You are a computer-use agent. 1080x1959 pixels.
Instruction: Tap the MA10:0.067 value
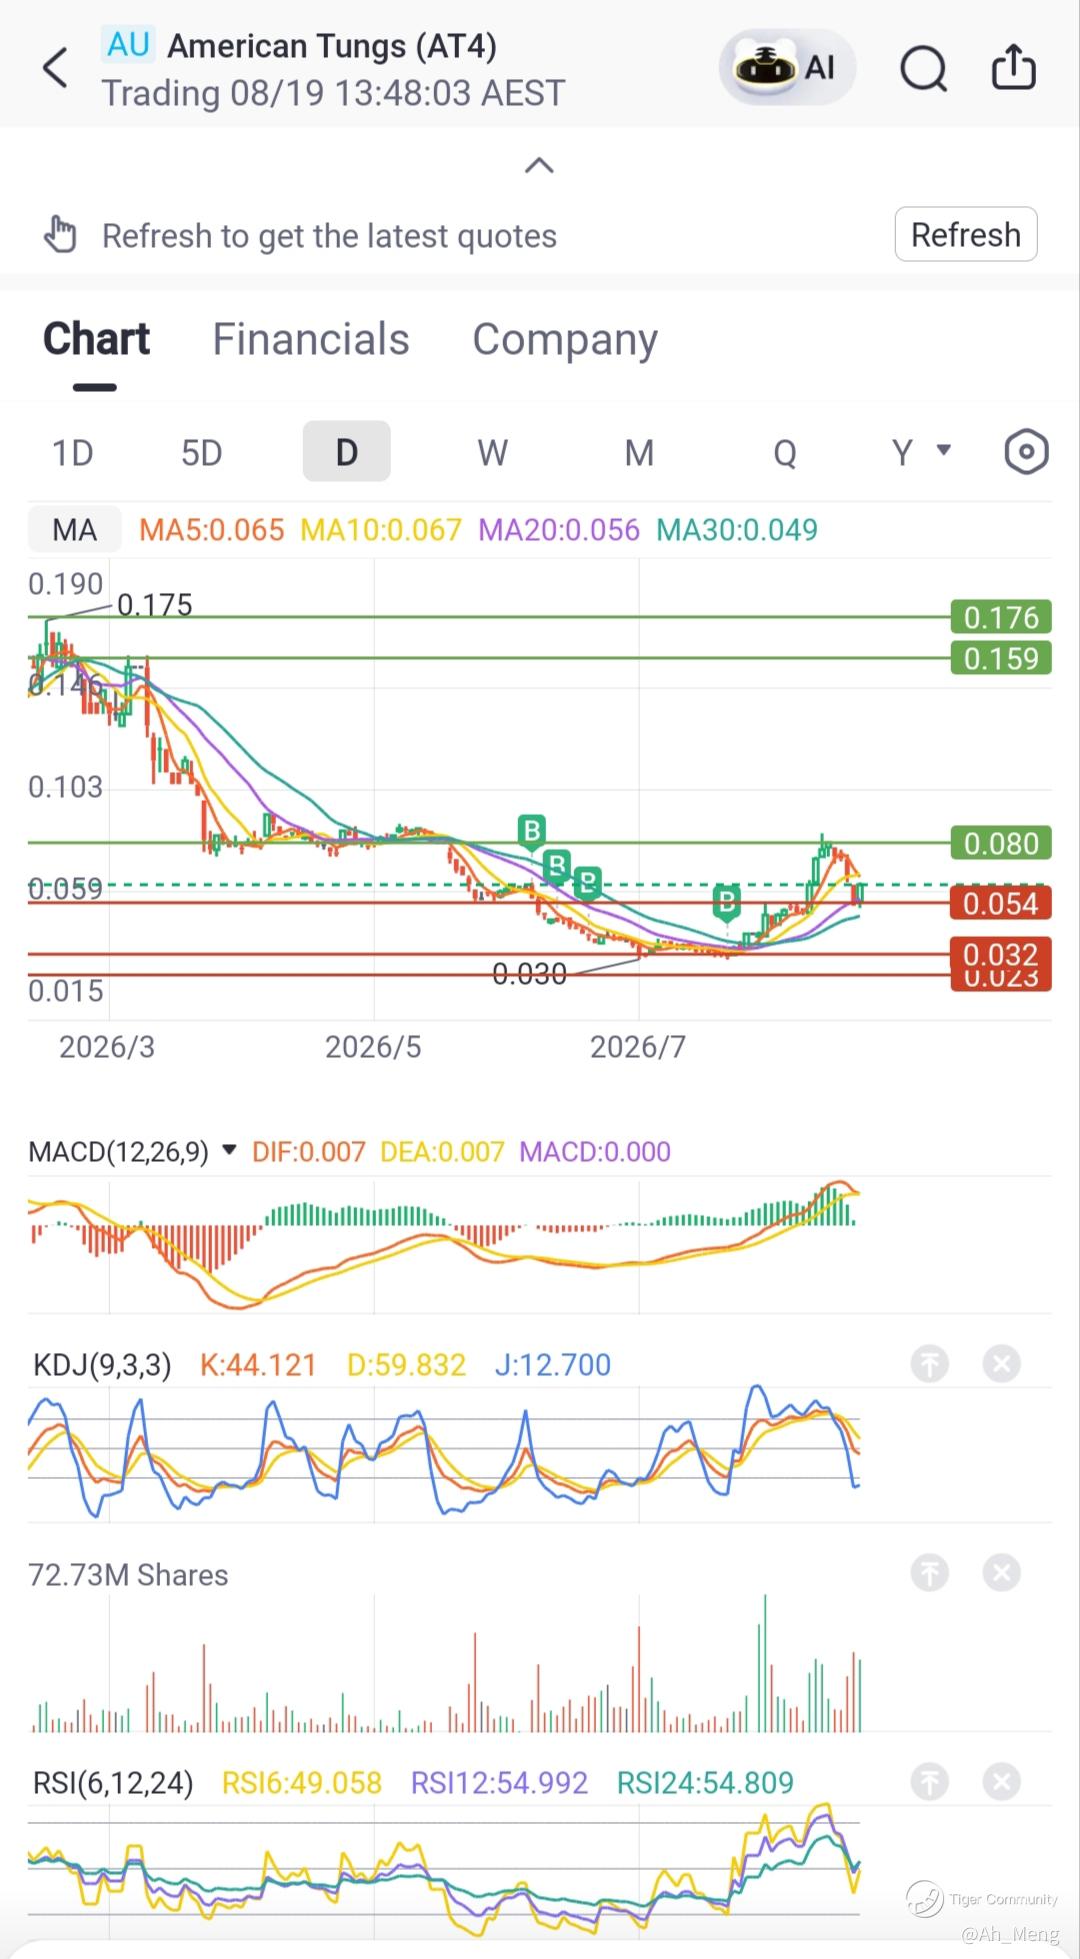coord(381,529)
